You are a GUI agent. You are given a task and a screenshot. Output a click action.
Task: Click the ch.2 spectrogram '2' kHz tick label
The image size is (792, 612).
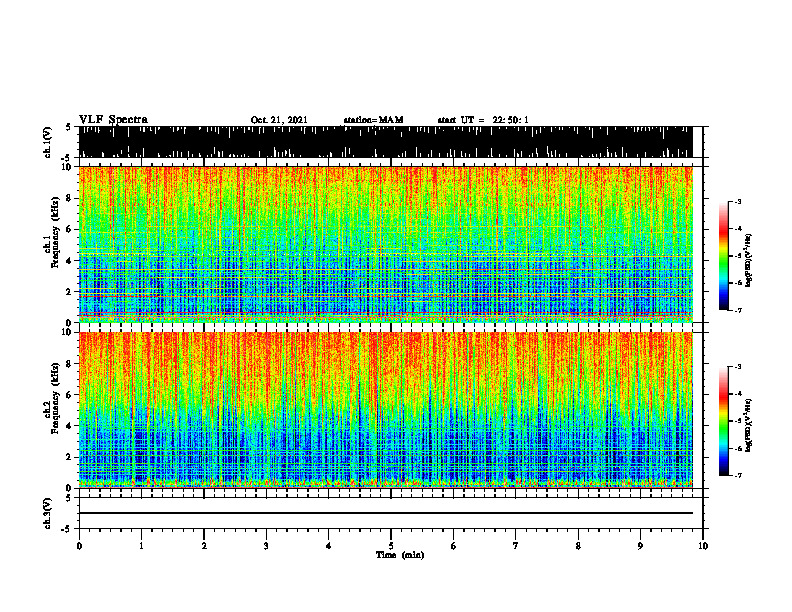(x=70, y=457)
